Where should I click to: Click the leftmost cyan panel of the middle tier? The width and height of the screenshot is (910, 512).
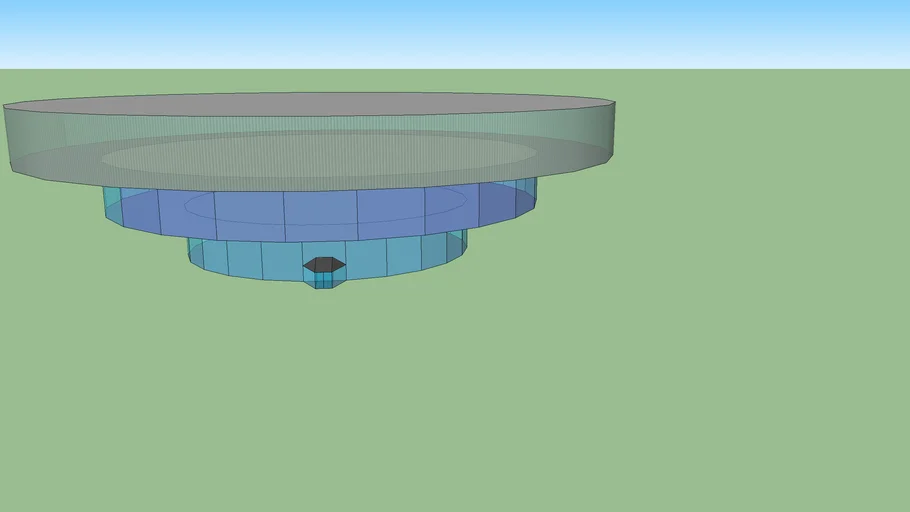click(x=111, y=205)
